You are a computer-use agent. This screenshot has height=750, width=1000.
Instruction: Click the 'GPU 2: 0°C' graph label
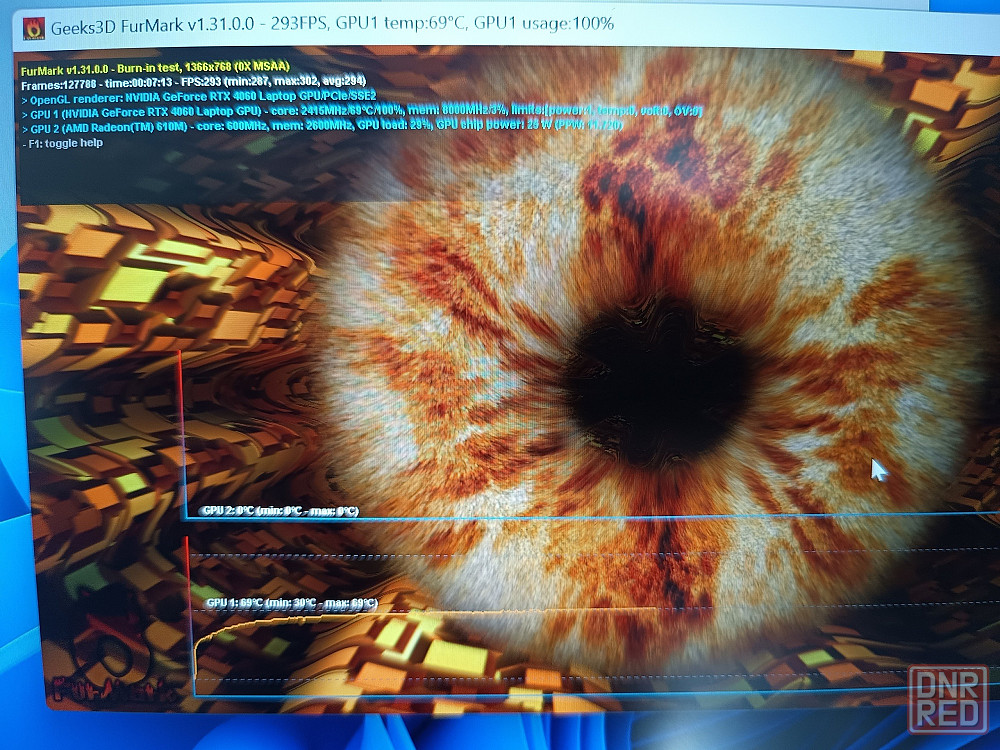280,511
